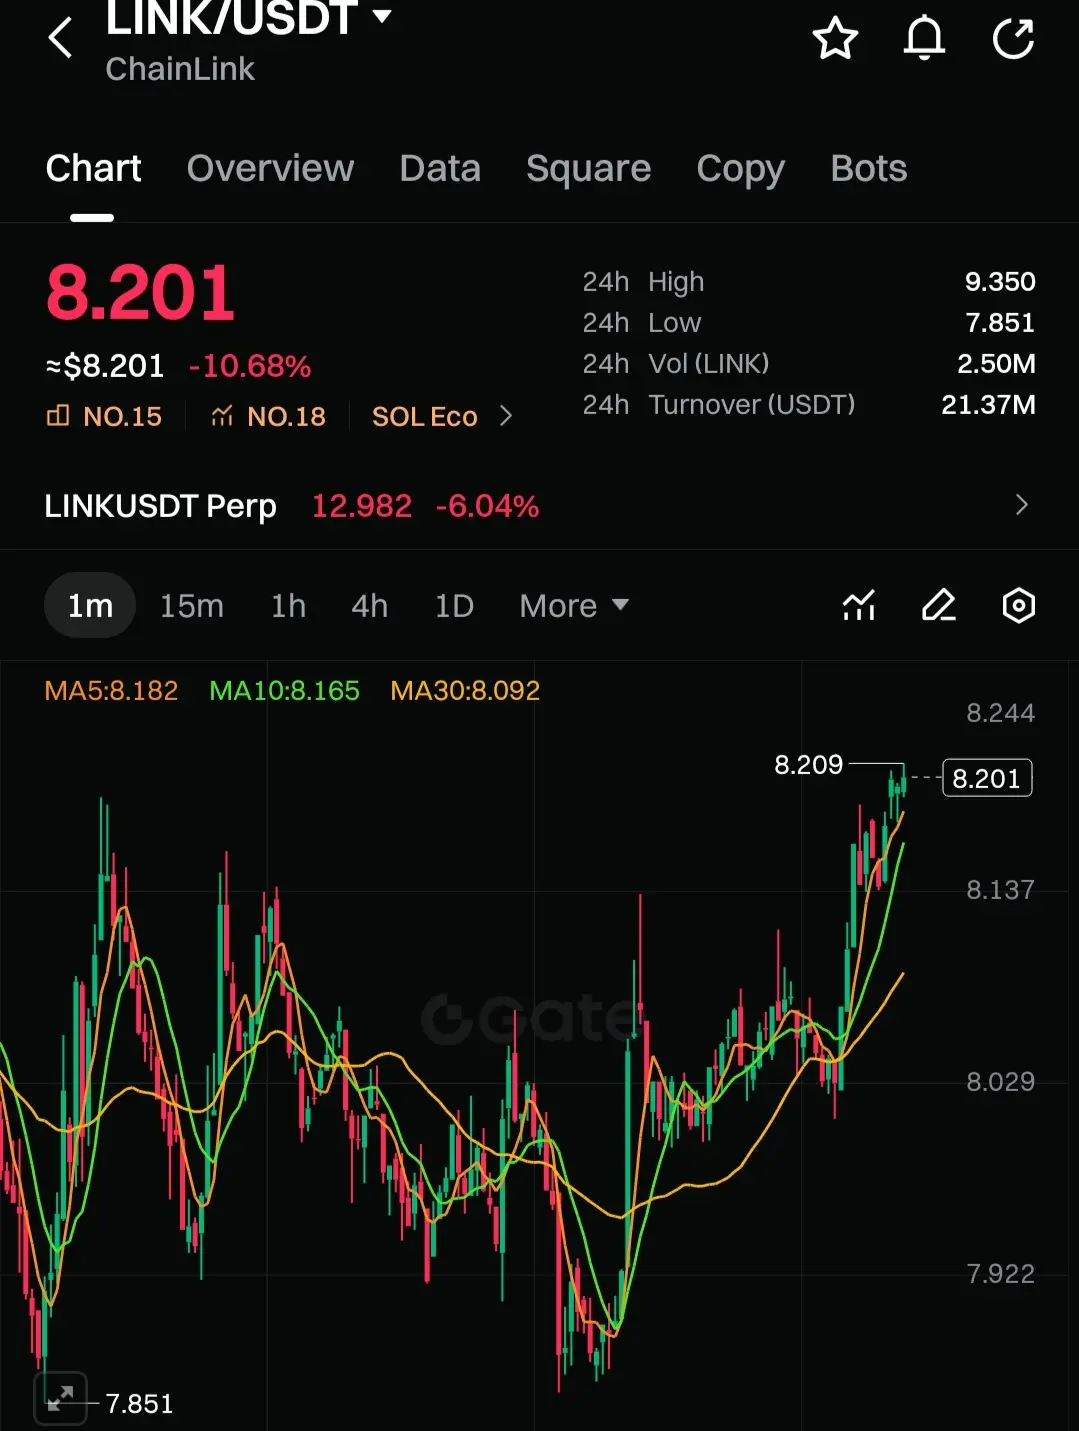Tap the -10.68% change value
1079x1431 pixels.
[250, 366]
